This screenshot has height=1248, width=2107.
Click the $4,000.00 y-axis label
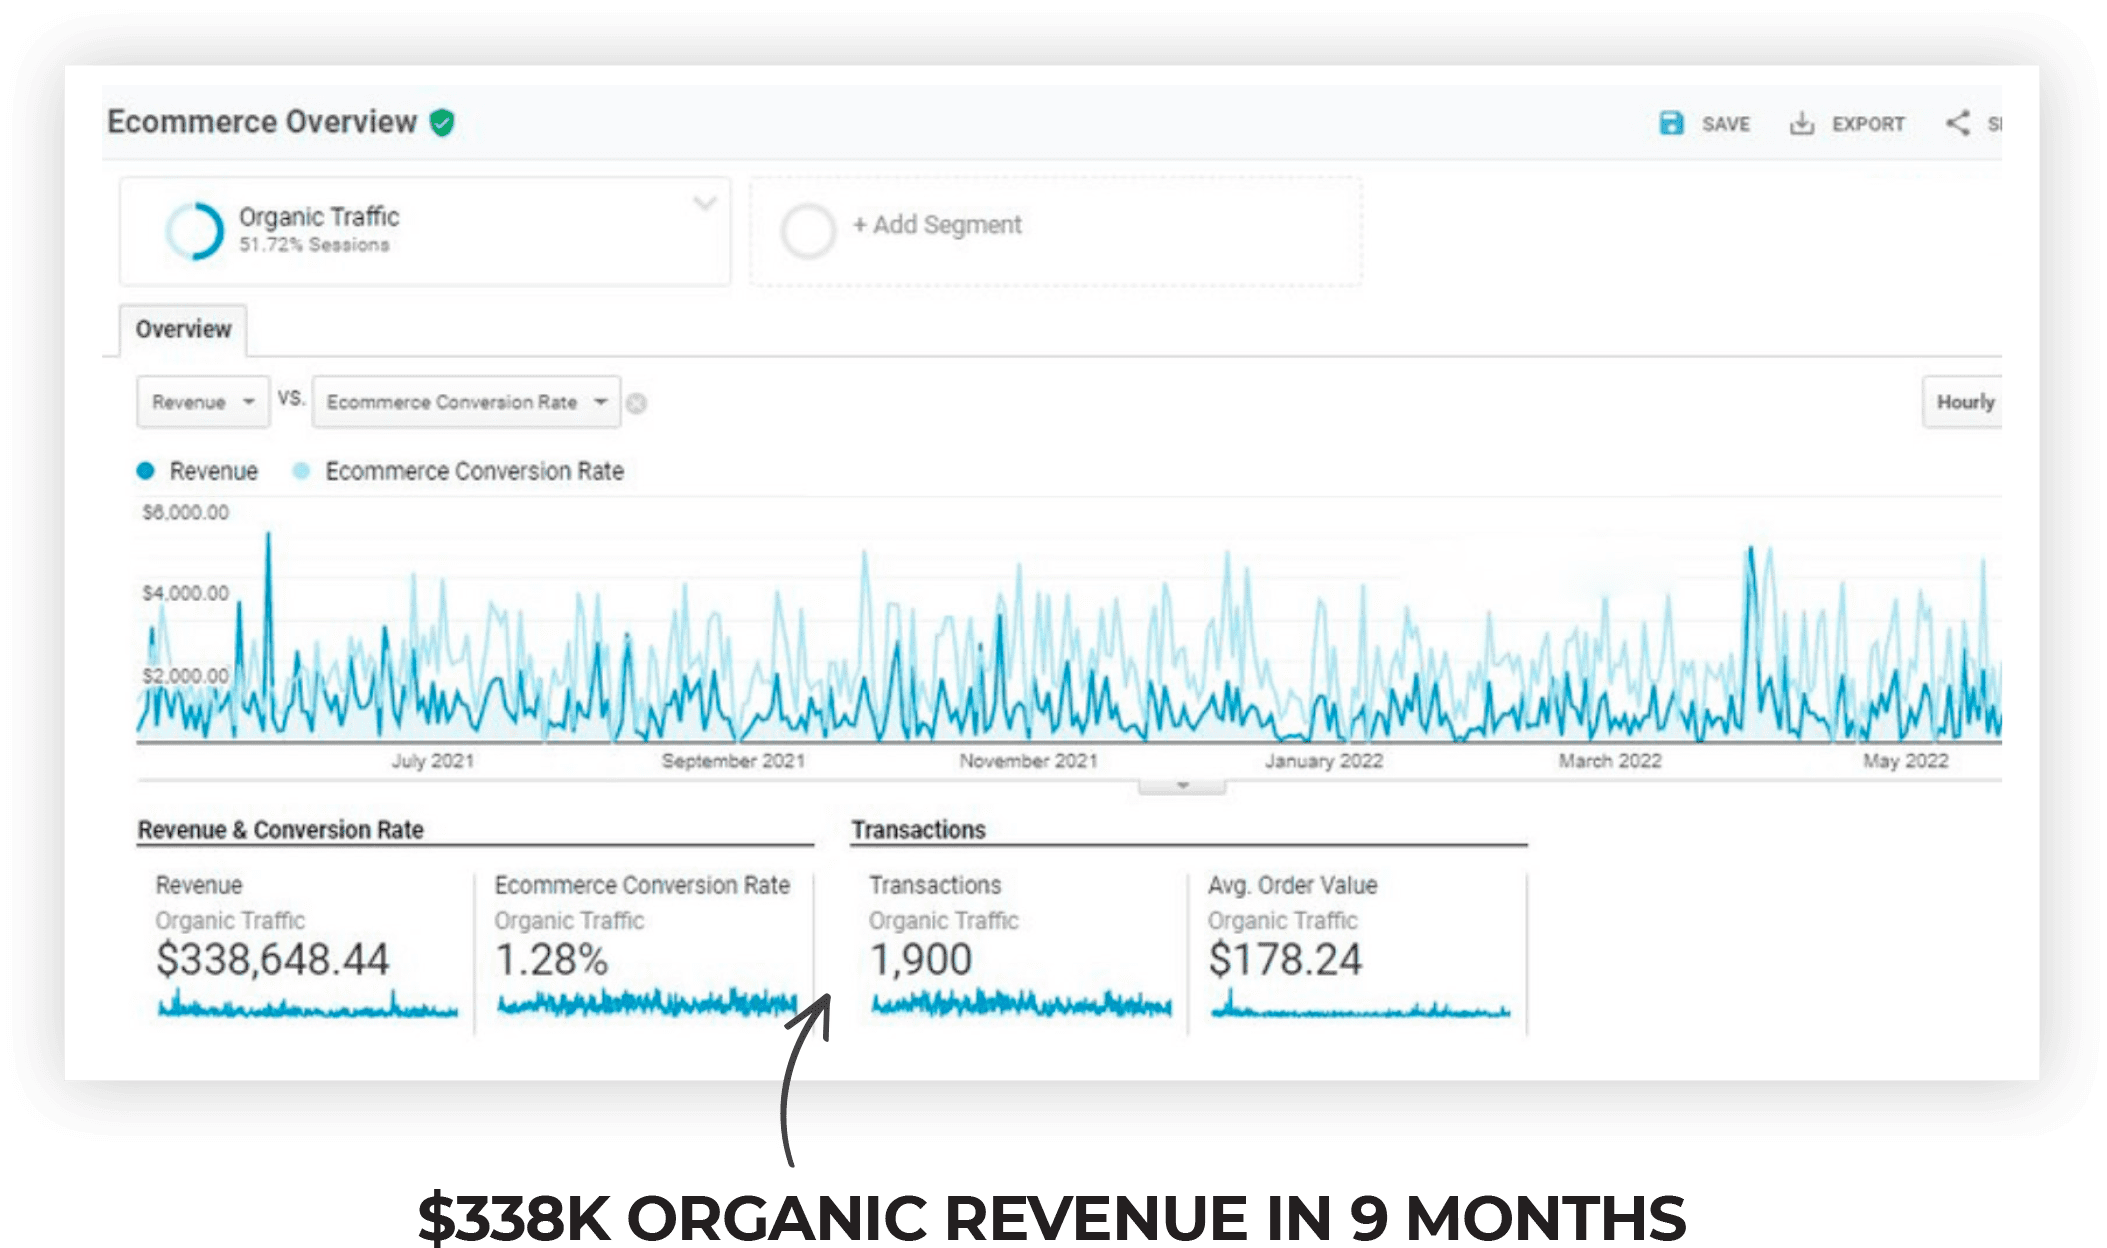186,593
